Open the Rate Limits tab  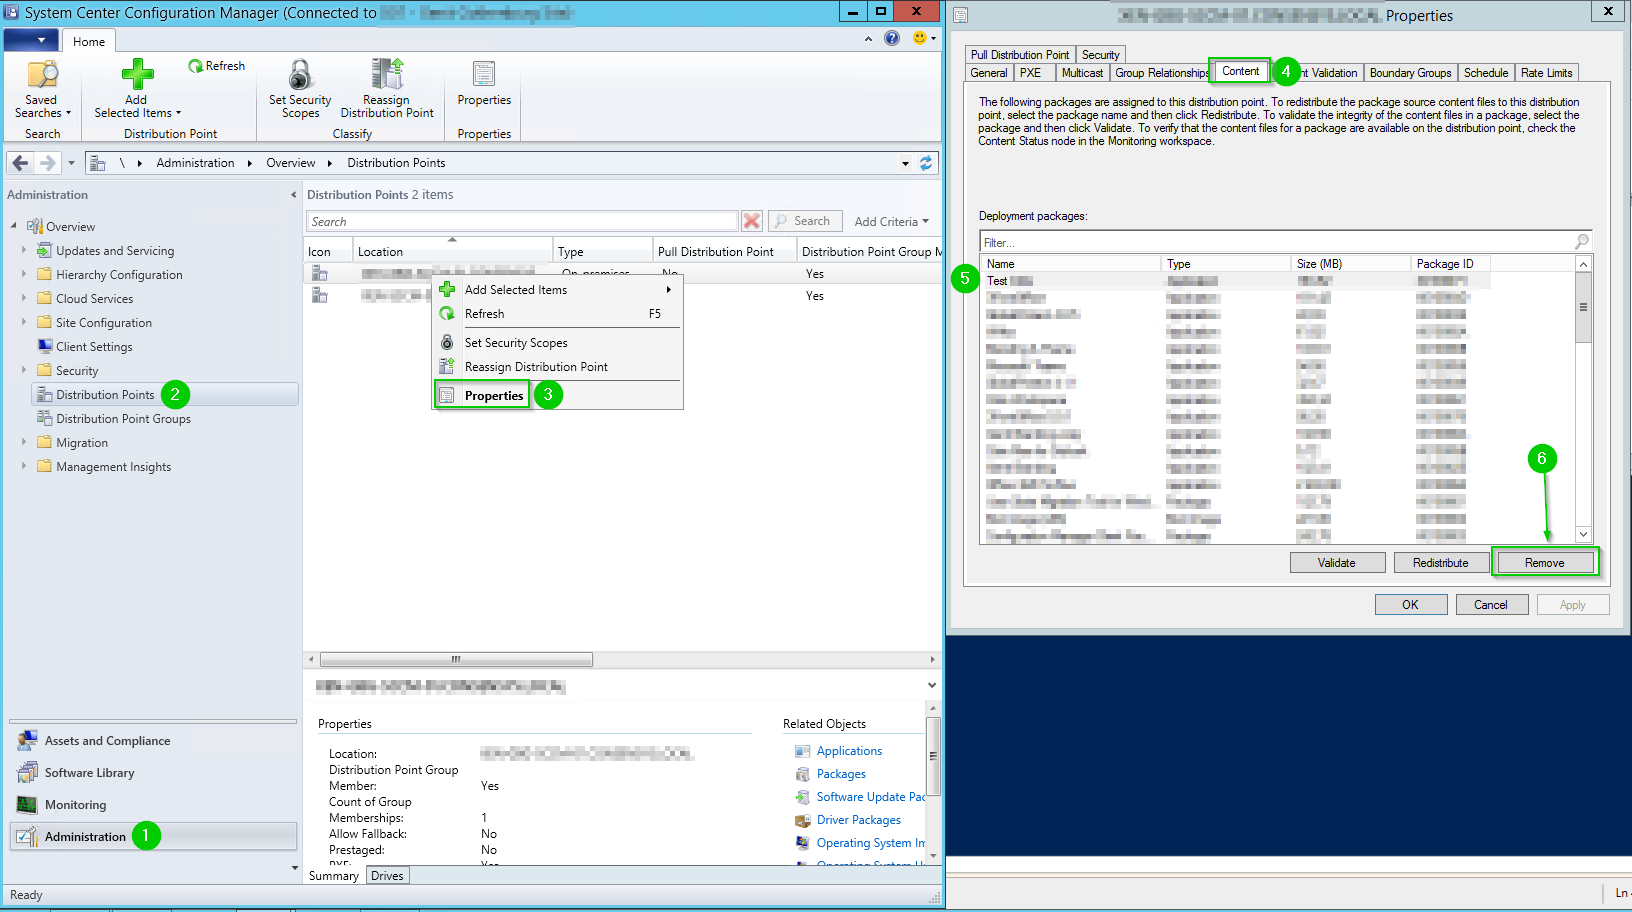1546,73
